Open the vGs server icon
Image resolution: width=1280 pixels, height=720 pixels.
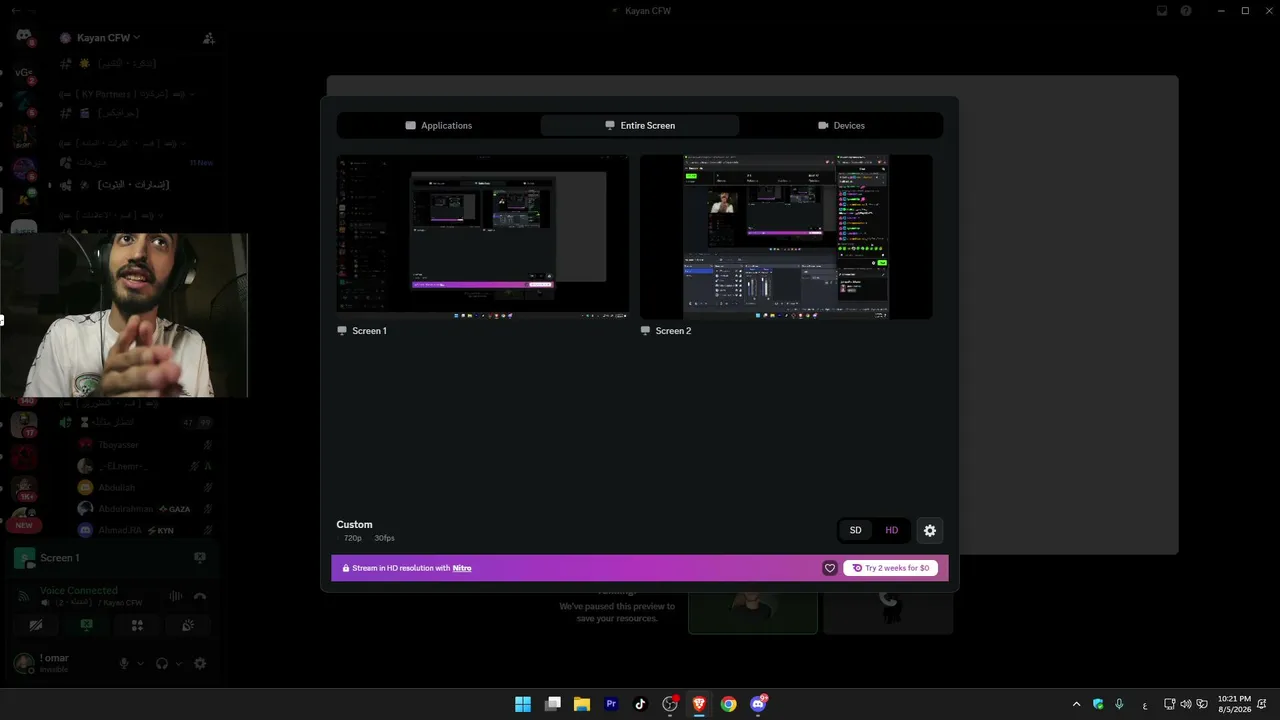24,73
